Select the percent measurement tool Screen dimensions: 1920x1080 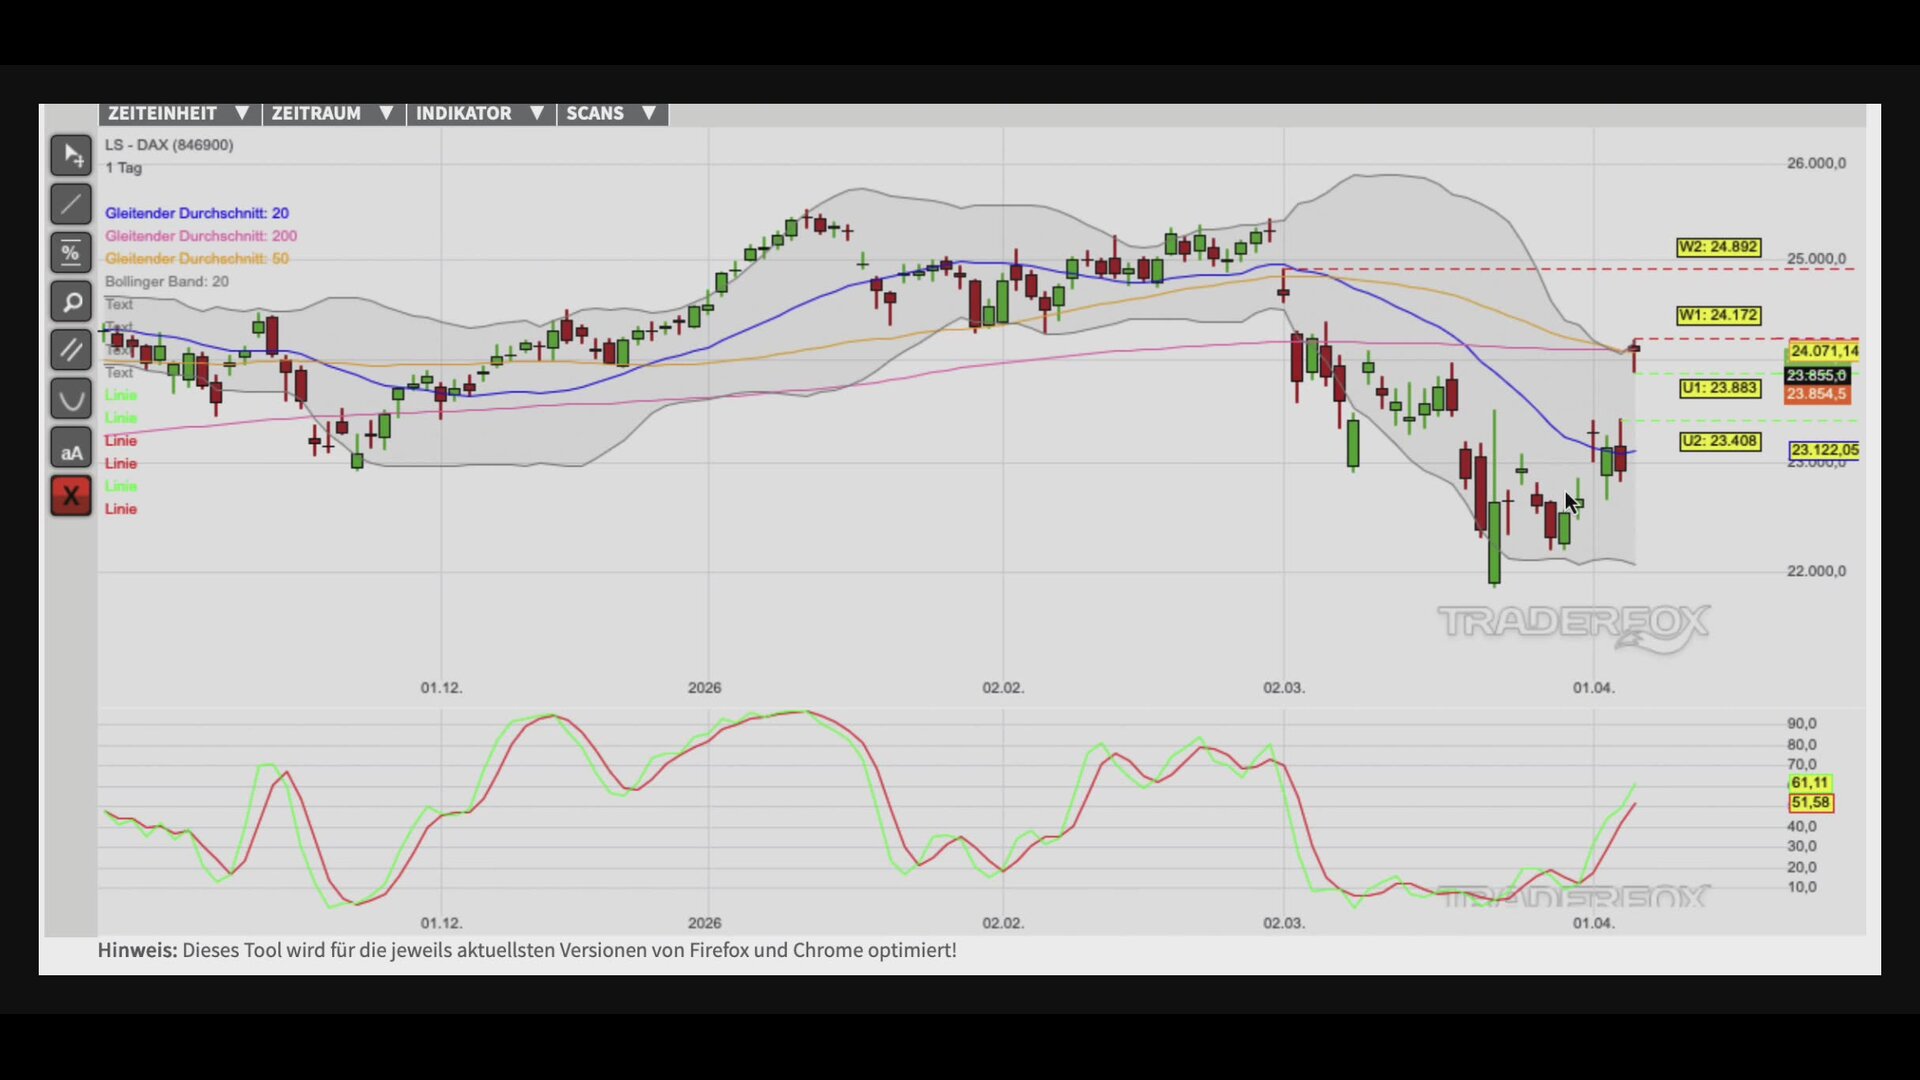[x=71, y=253]
